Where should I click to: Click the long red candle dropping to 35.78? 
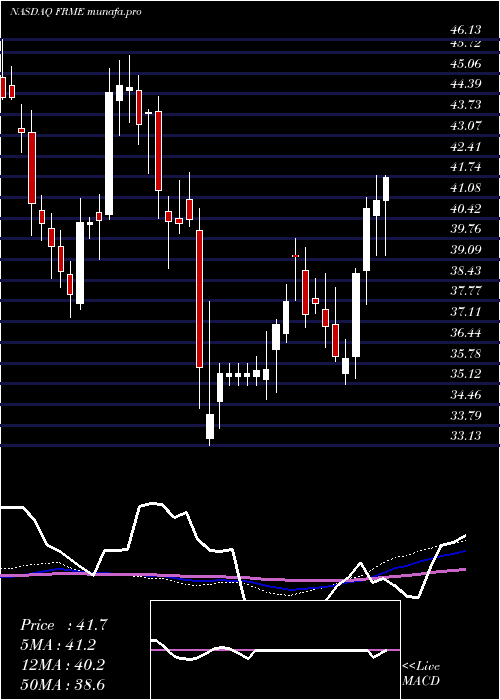pyautogui.click(x=200, y=299)
